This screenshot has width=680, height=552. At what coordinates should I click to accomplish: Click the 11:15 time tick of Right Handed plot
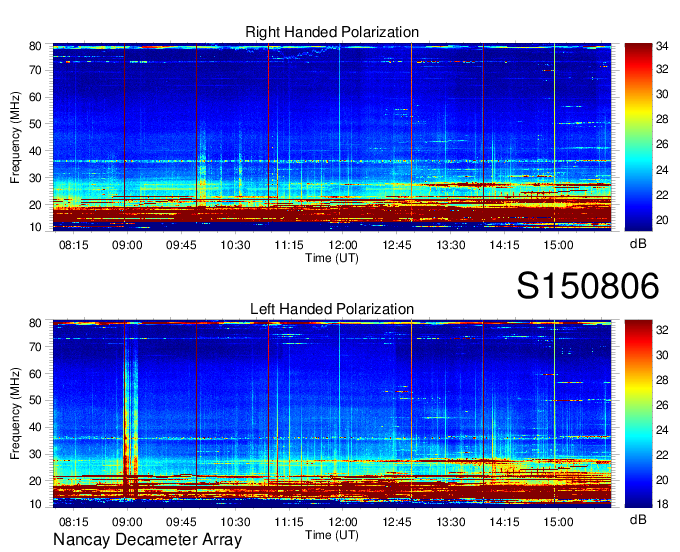pyautogui.click(x=289, y=245)
